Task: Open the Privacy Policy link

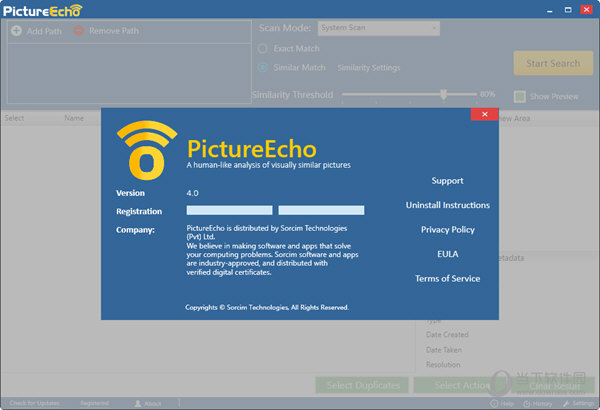Action: (x=448, y=230)
